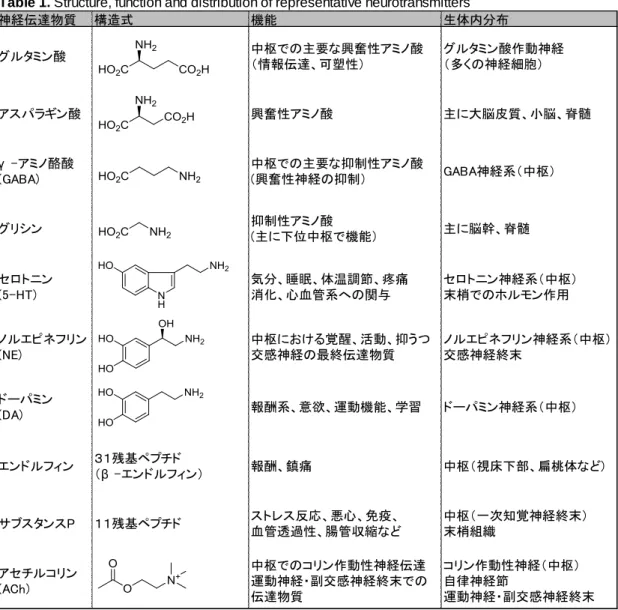The image size is (618, 610).
Task: Click 中枢(視床下部、扁桃体など) cell
Action: click(525, 466)
